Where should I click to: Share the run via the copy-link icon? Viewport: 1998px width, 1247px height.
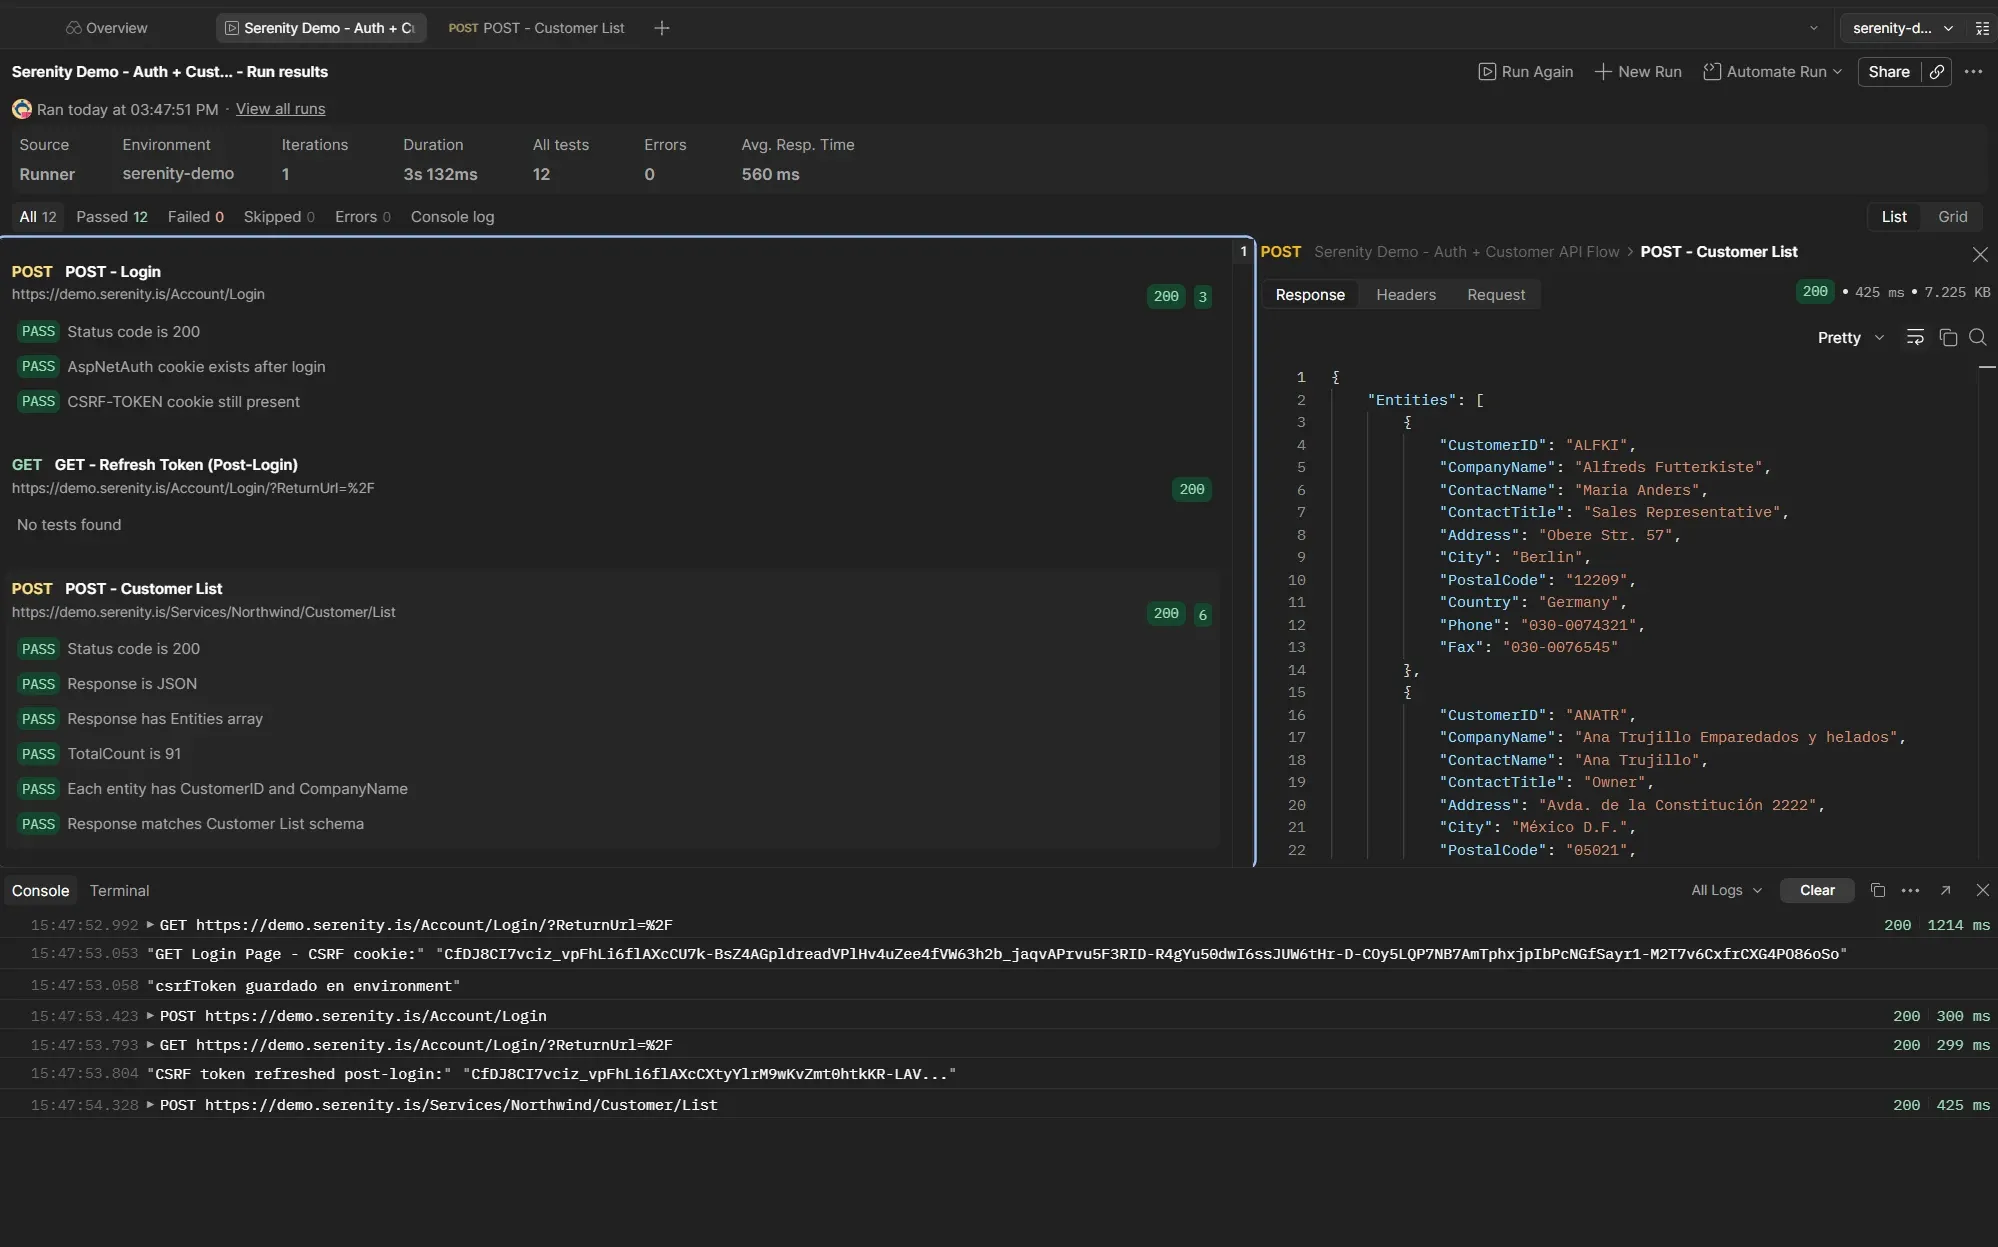[1937, 71]
